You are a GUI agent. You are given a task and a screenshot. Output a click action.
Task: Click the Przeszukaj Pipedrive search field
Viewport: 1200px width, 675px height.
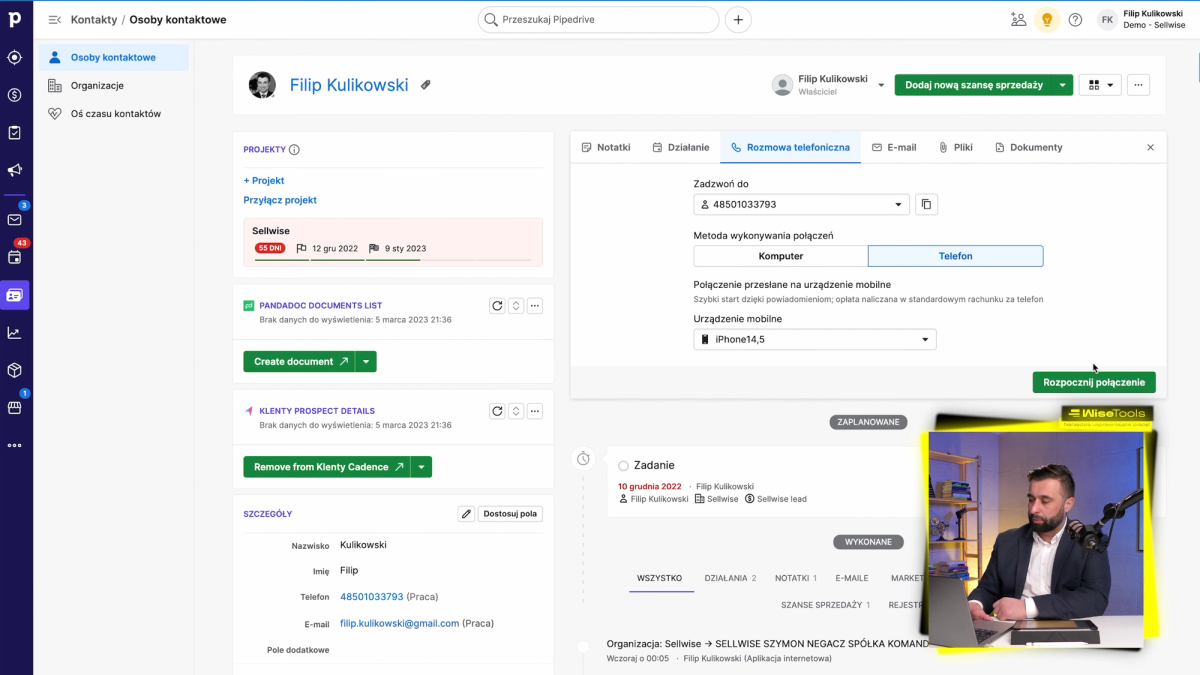click(598, 20)
